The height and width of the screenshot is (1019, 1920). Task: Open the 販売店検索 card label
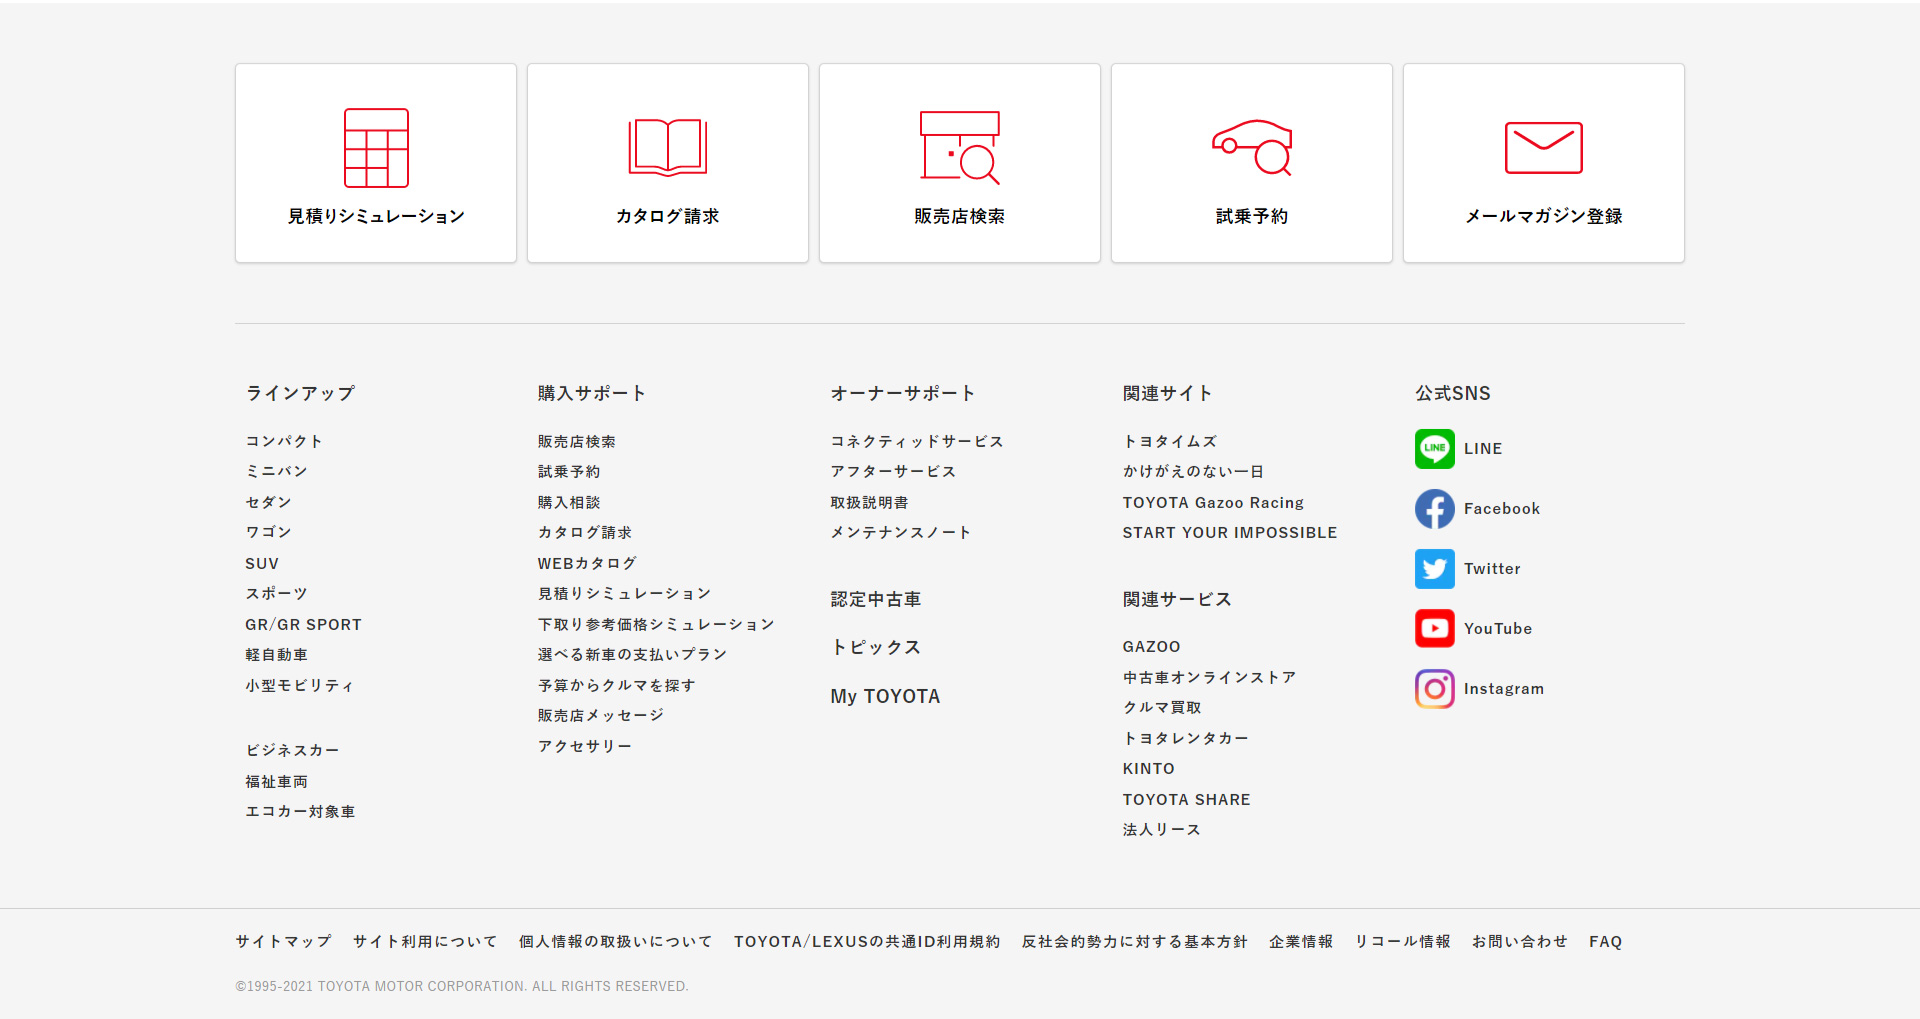coord(960,216)
